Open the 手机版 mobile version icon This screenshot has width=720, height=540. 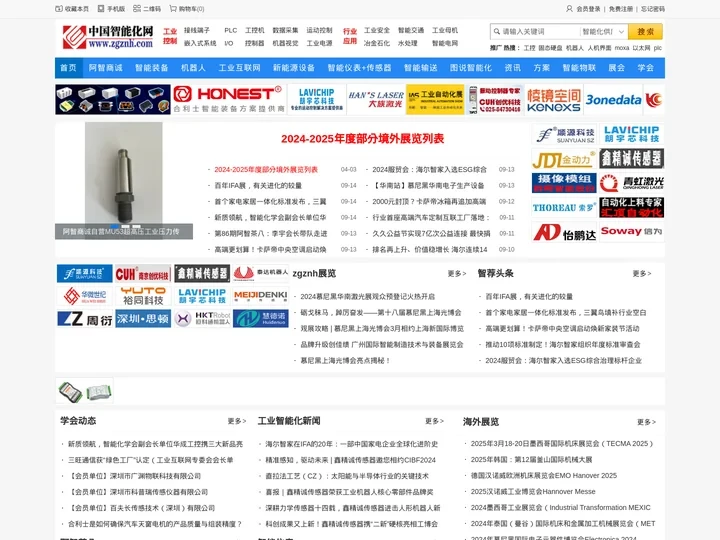tap(101, 9)
